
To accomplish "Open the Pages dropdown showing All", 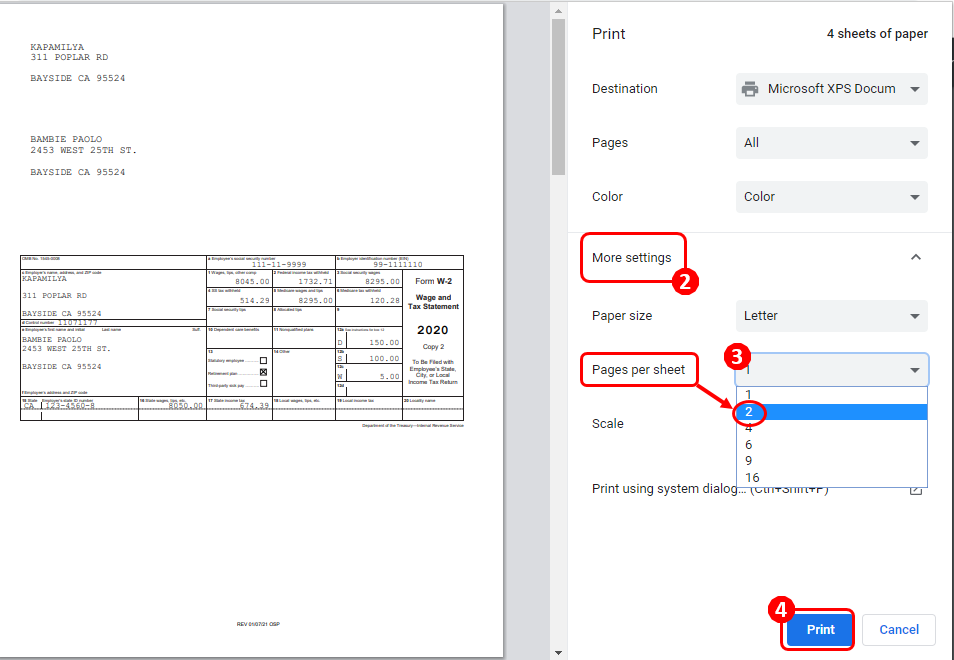I will tap(831, 143).
